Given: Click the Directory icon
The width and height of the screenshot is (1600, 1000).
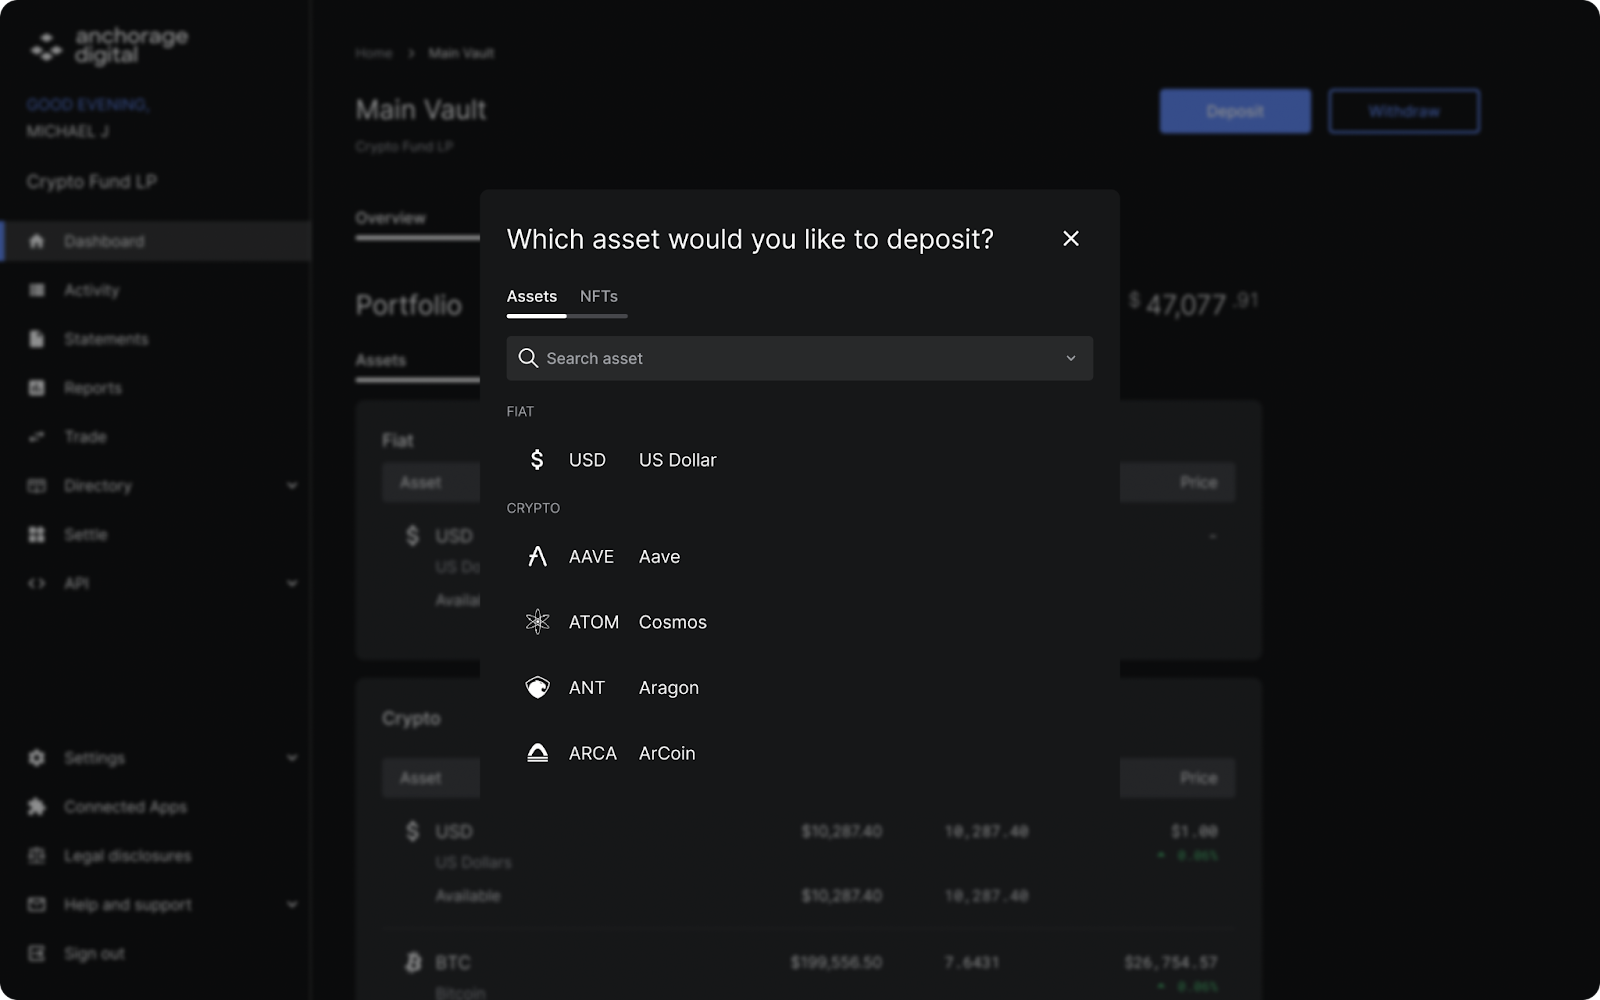Looking at the screenshot, I should click(37, 486).
